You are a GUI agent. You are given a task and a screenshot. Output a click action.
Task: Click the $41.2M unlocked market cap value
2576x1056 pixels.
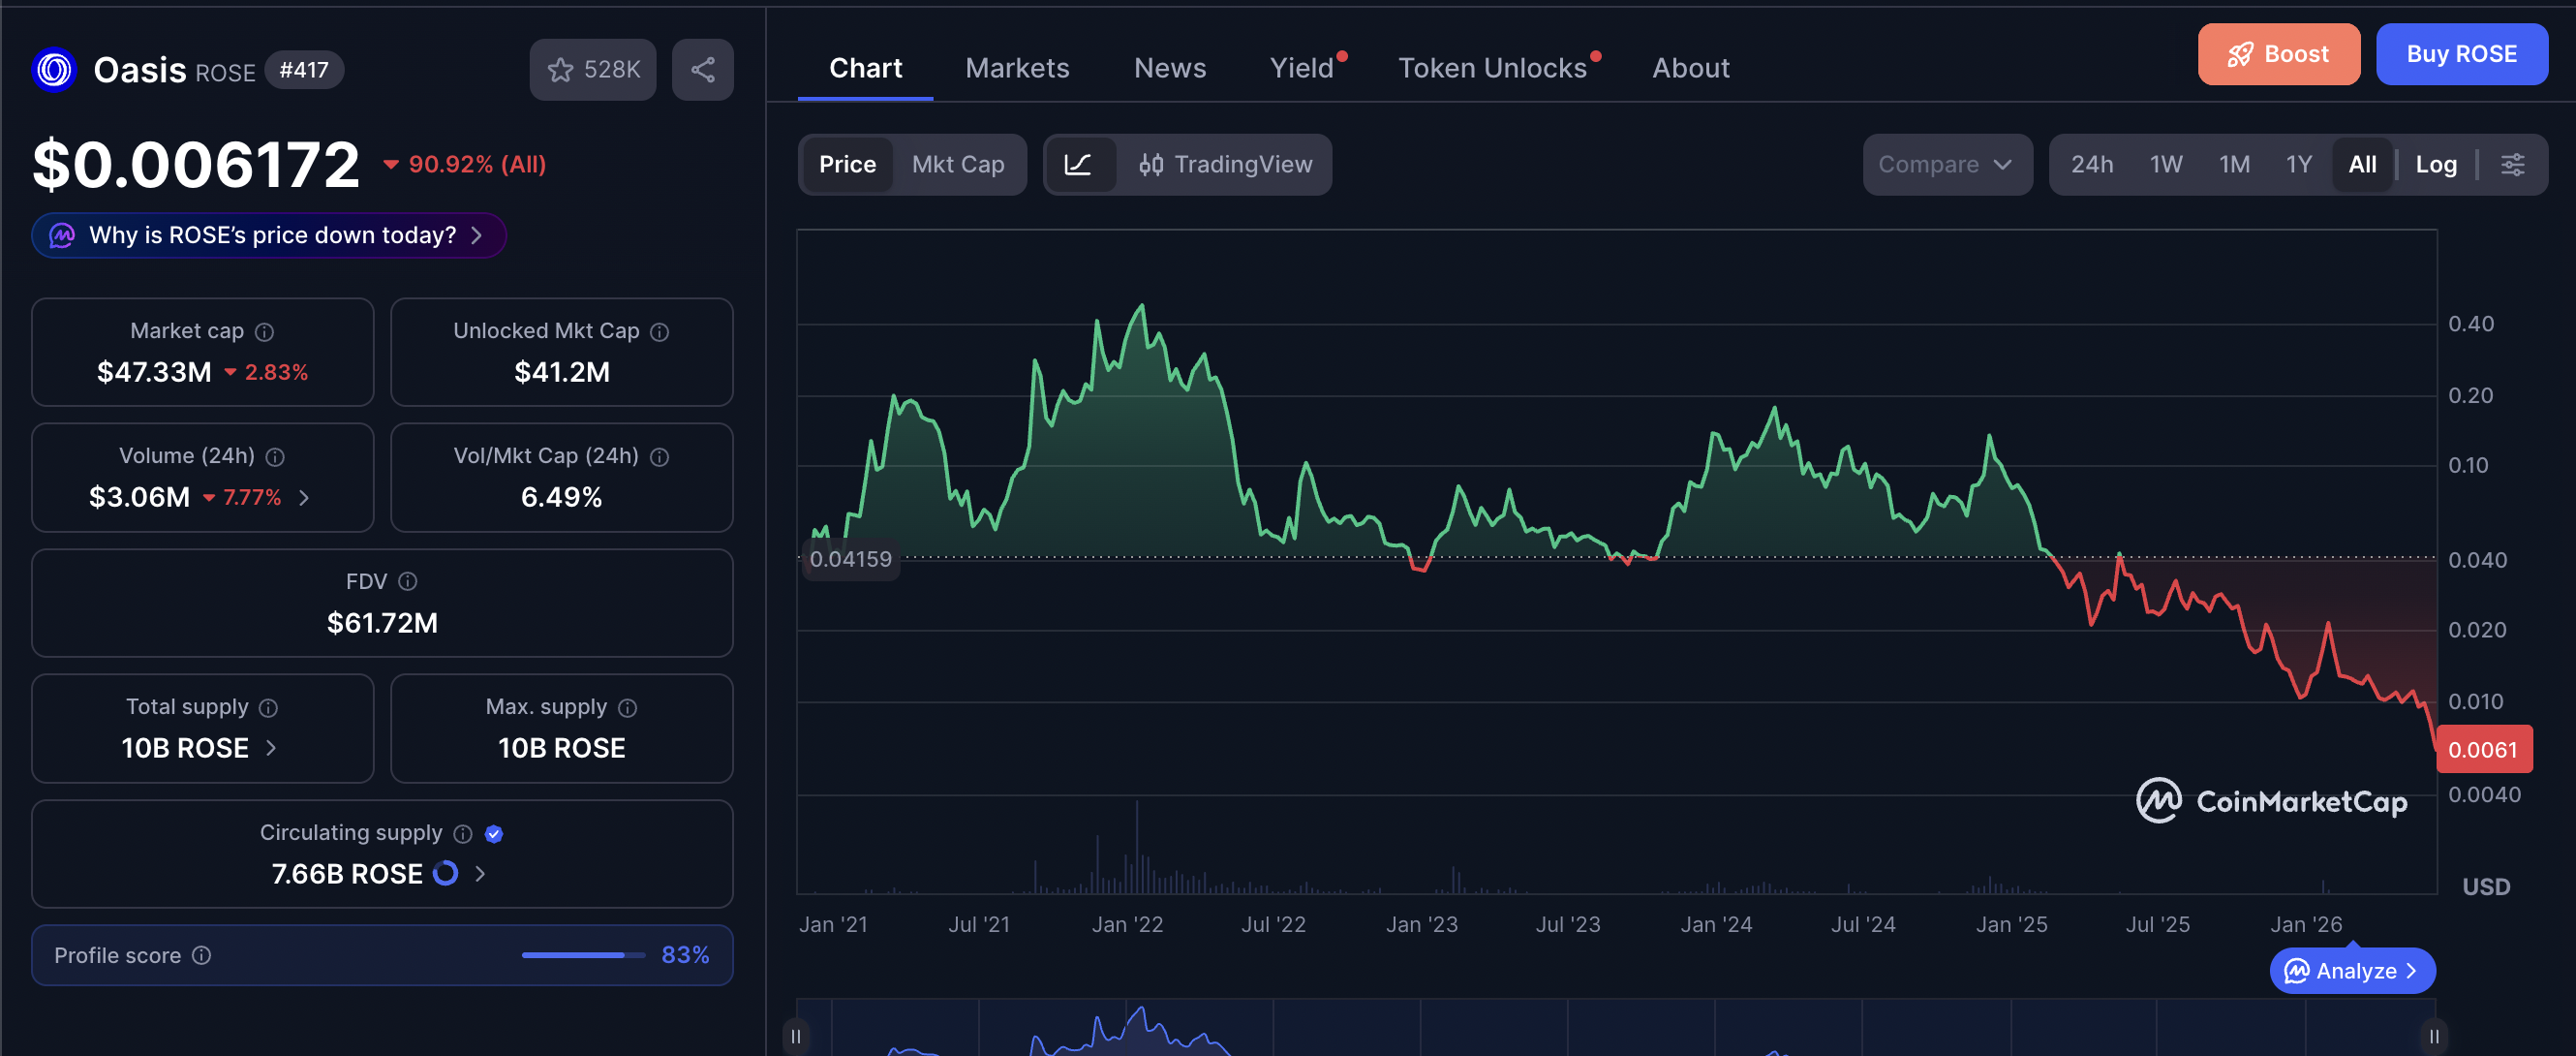(562, 372)
